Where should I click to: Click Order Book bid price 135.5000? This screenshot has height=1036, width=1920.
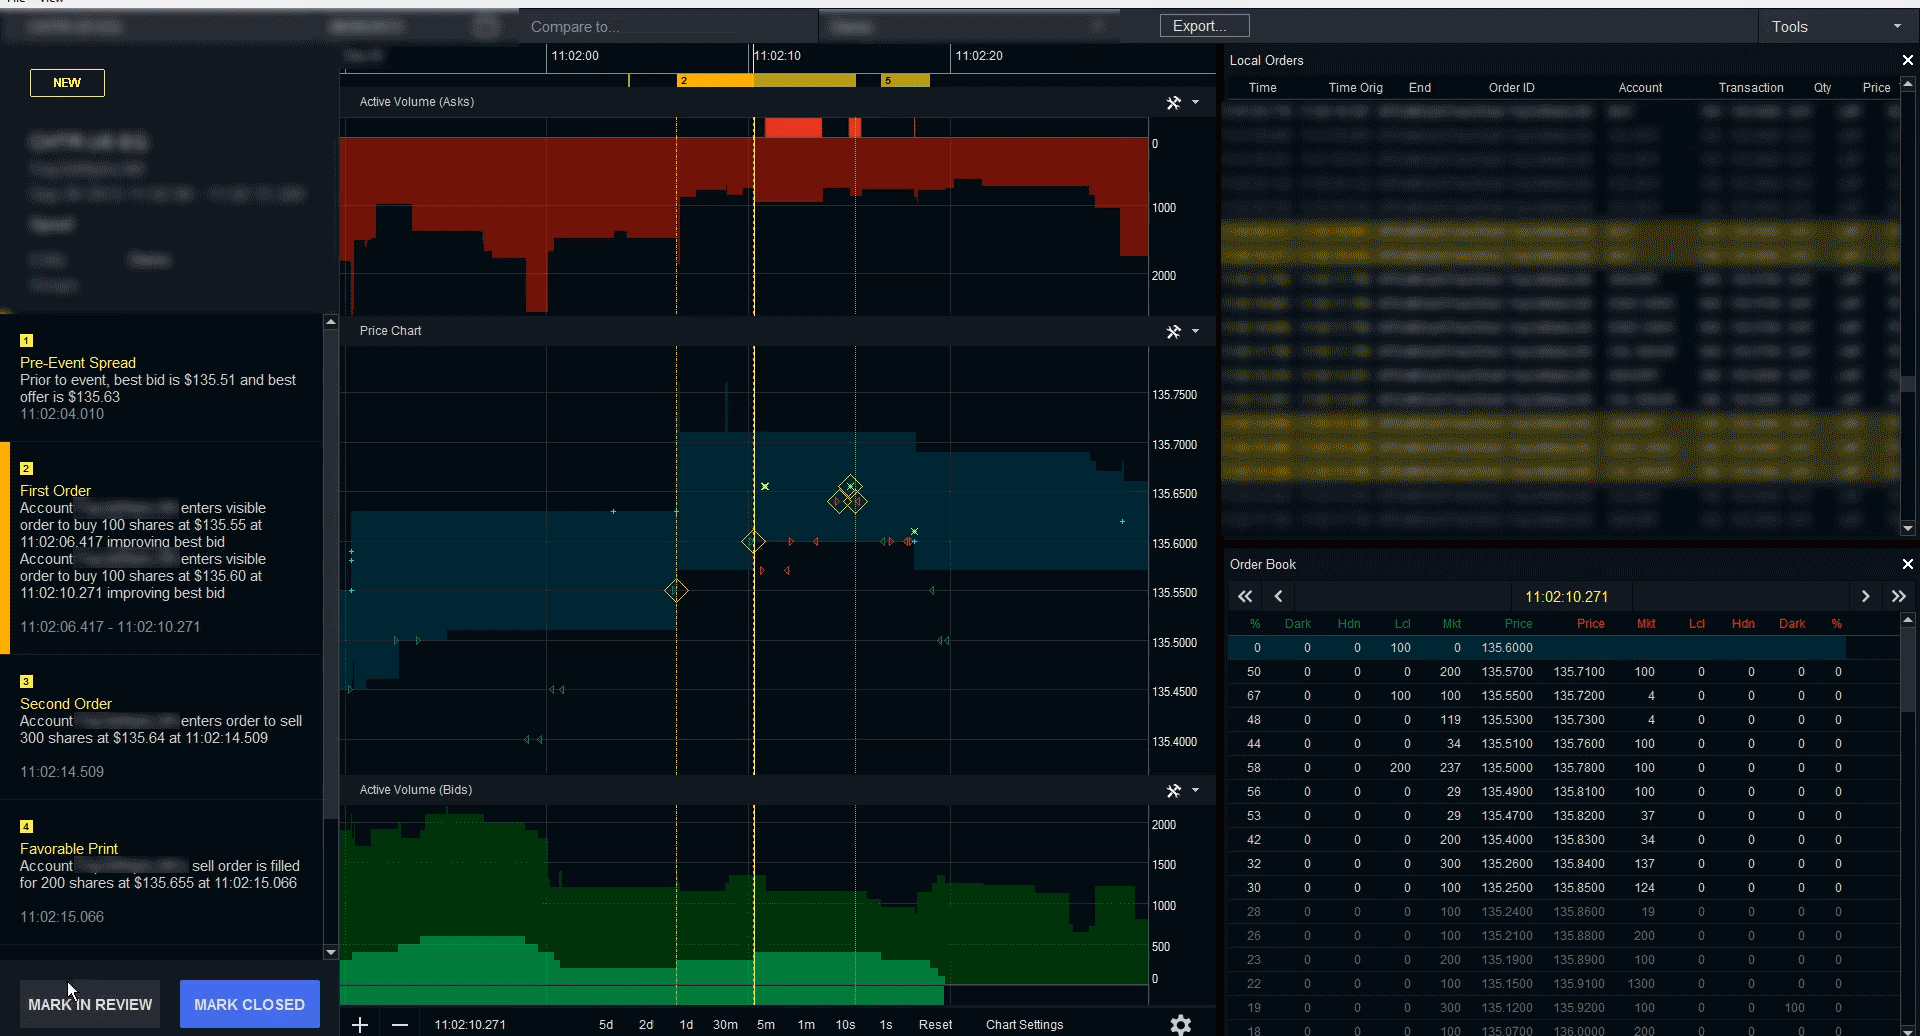point(1507,768)
